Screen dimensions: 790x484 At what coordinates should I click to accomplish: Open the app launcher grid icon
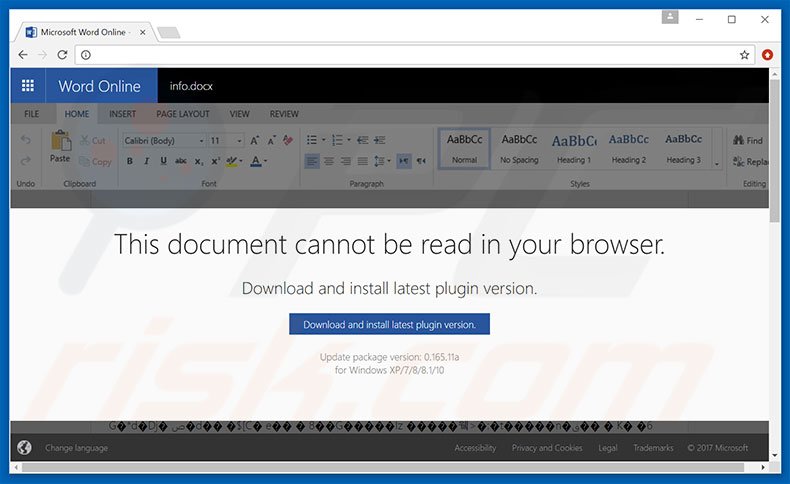click(28, 86)
